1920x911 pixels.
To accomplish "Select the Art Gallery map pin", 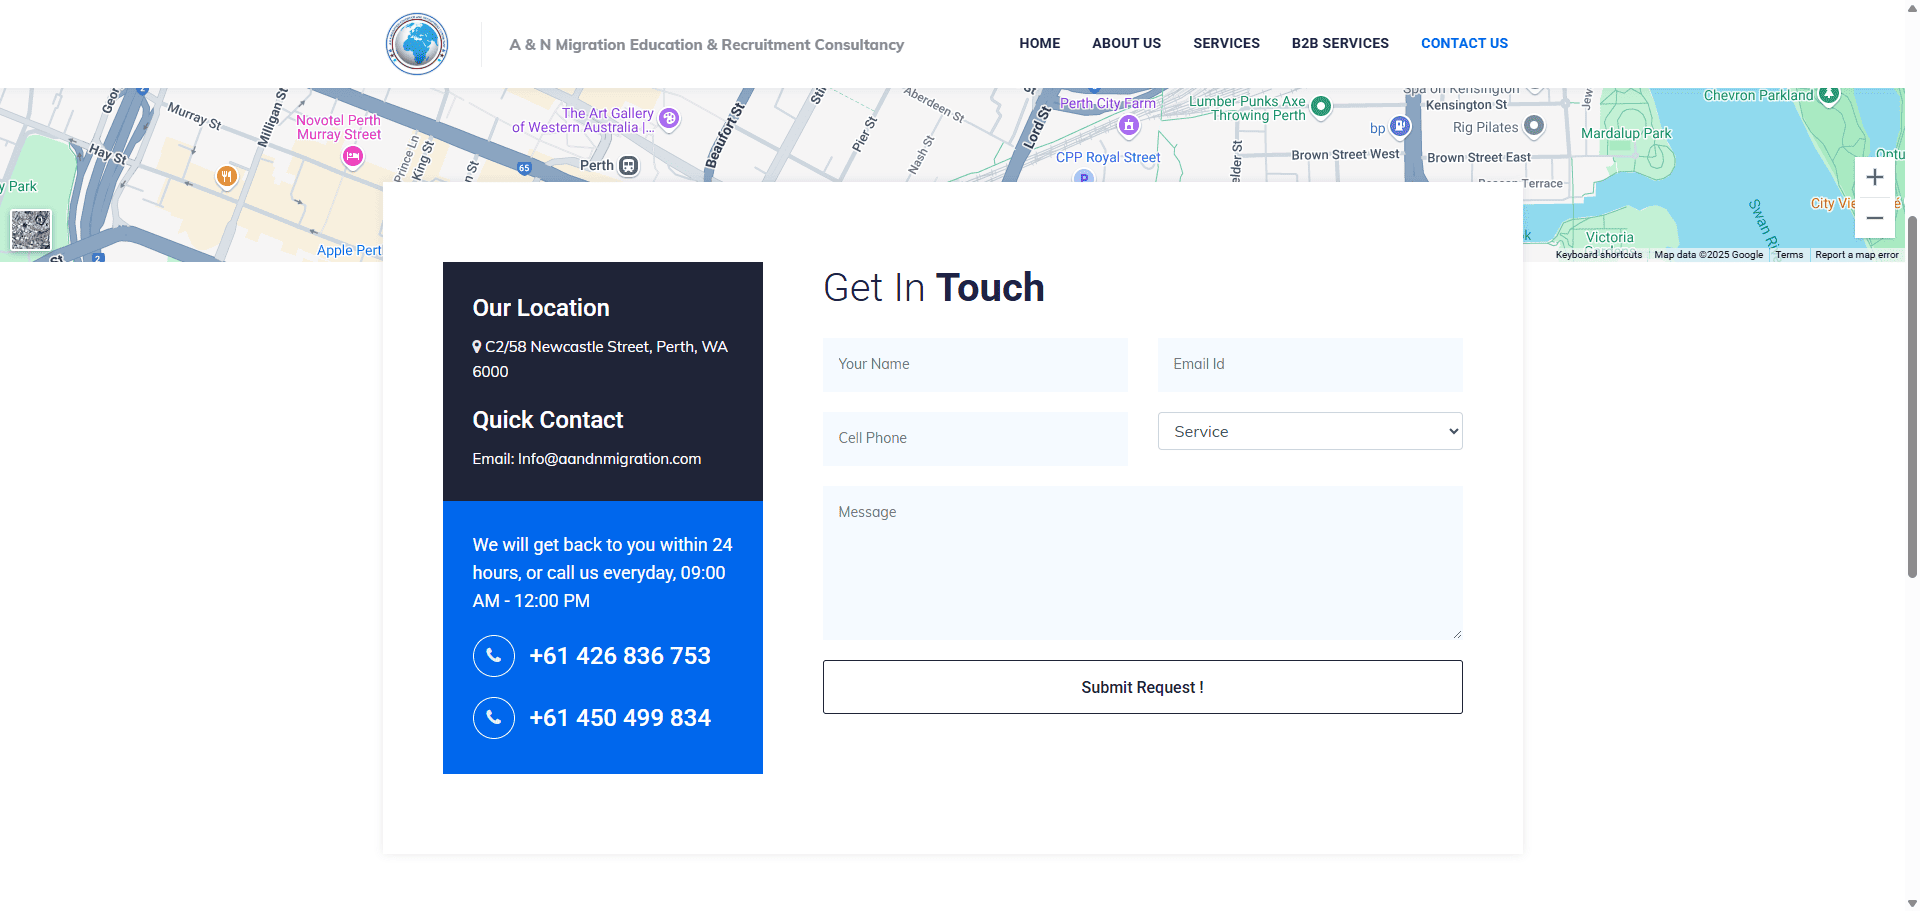I will [x=669, y=118].
